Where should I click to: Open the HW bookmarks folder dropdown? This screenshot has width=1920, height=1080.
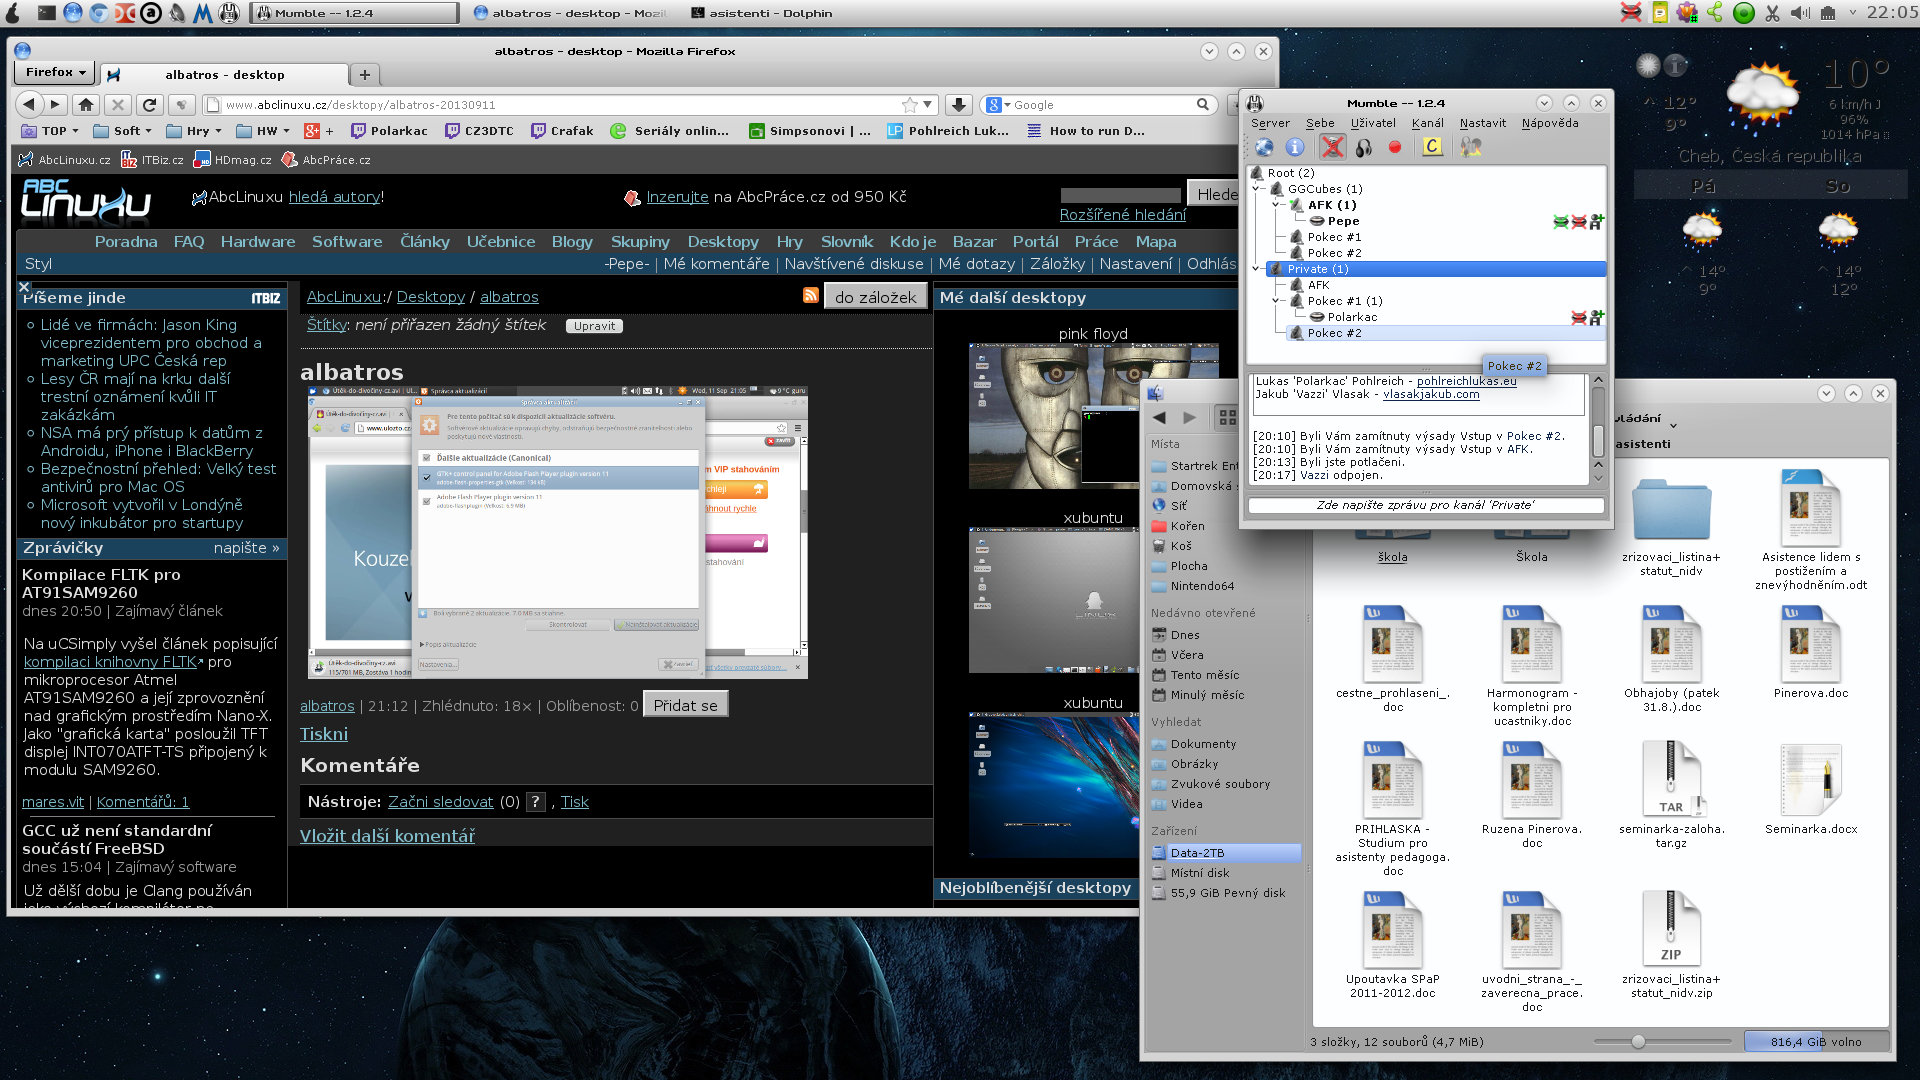tap(263, 131)
